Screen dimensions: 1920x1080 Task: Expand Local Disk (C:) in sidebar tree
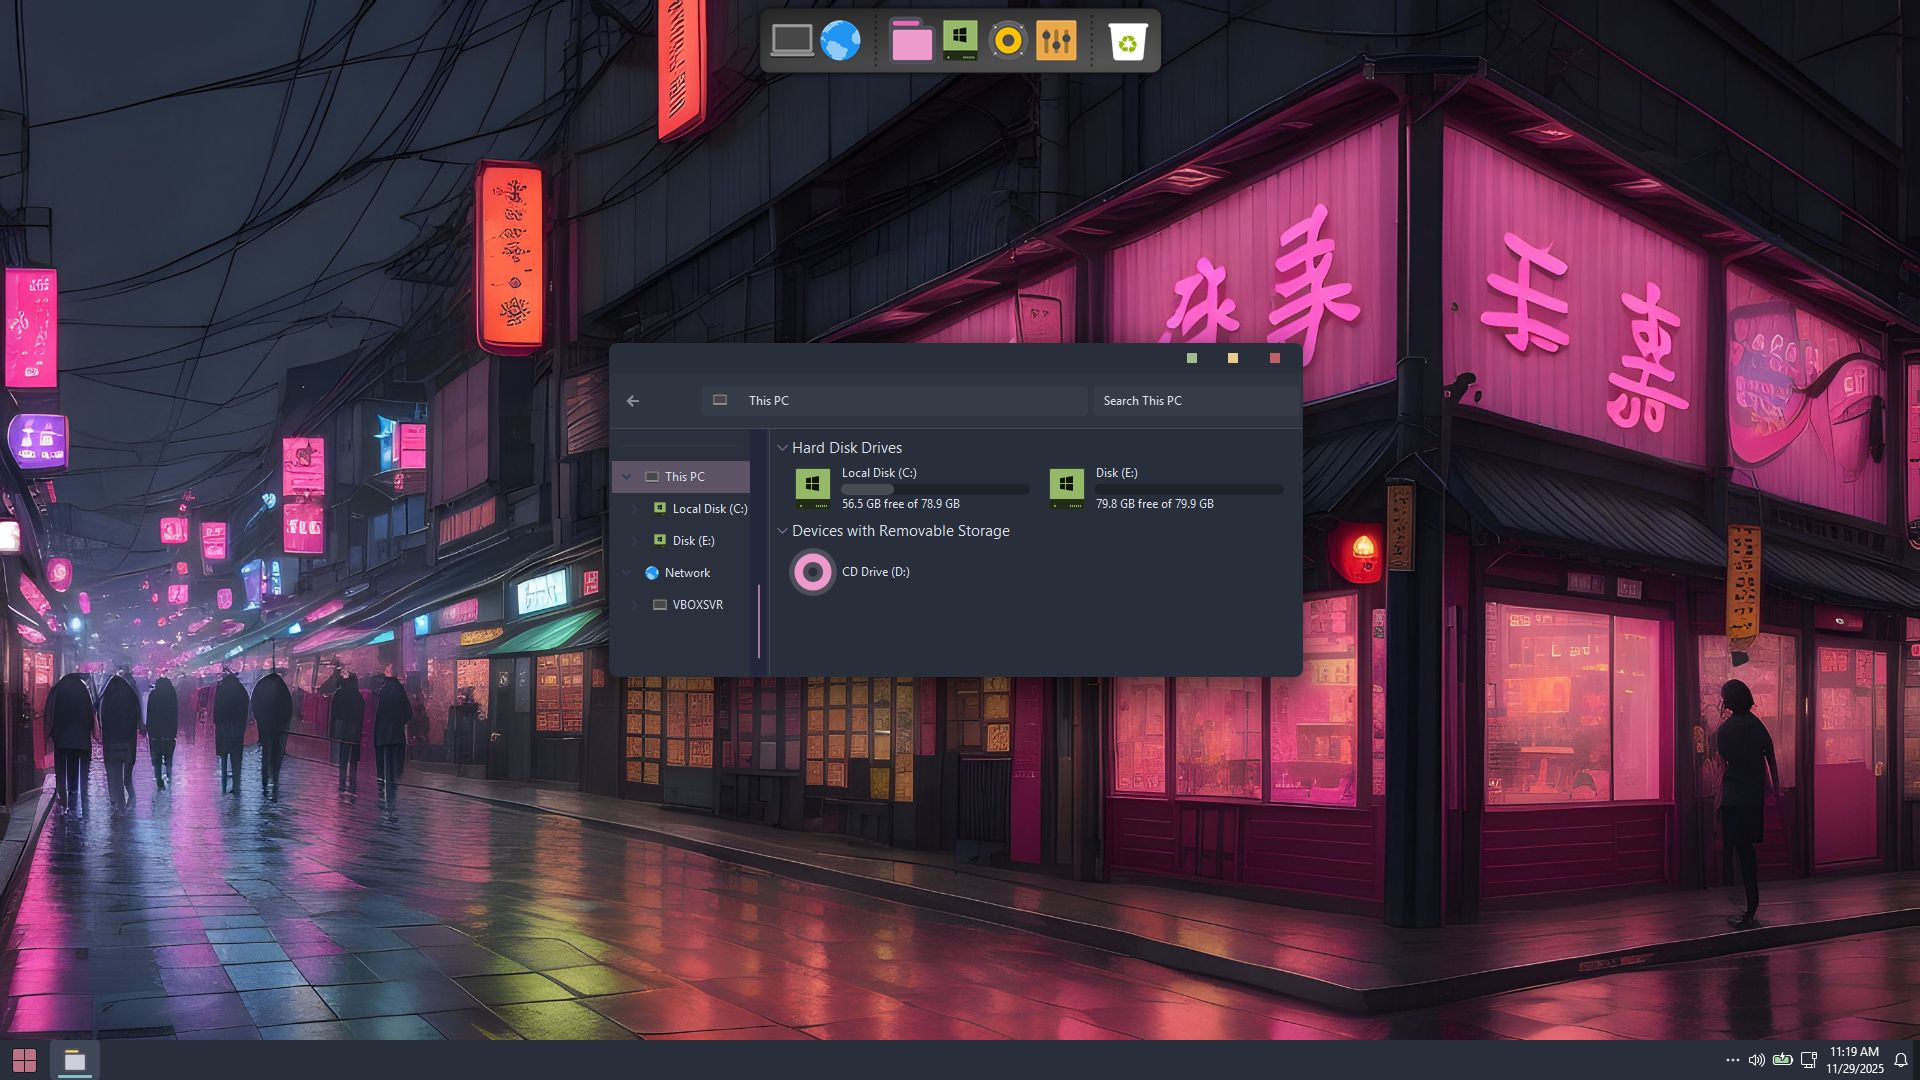coord(634,509)
